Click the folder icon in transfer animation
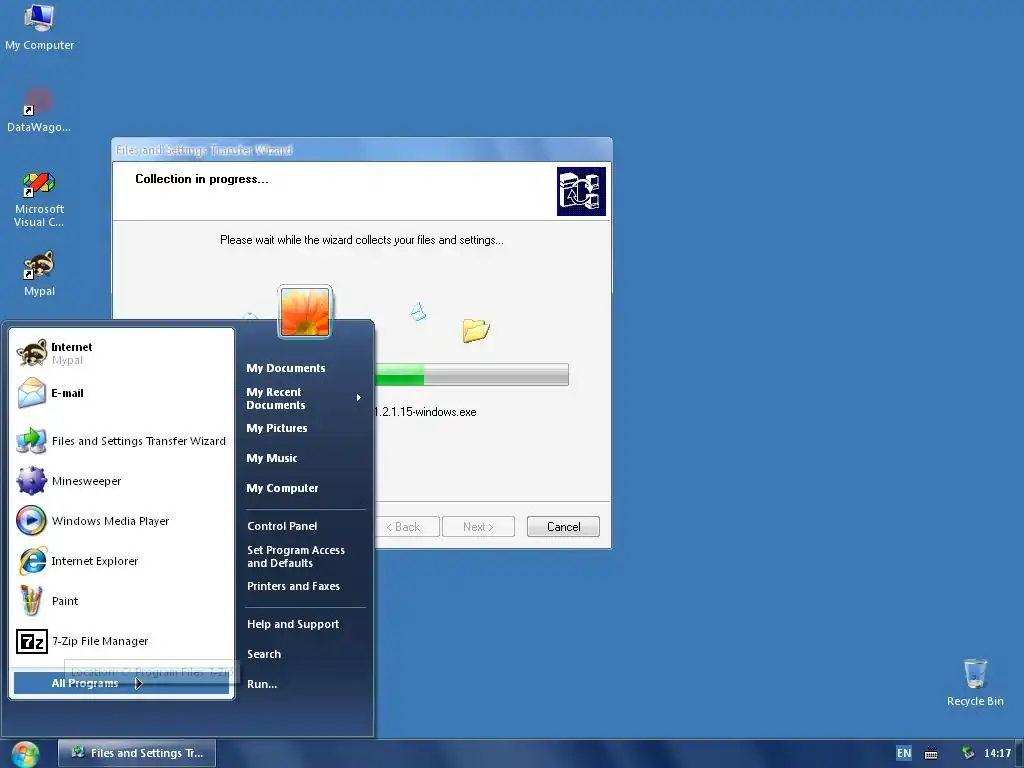 coord(475,330)
